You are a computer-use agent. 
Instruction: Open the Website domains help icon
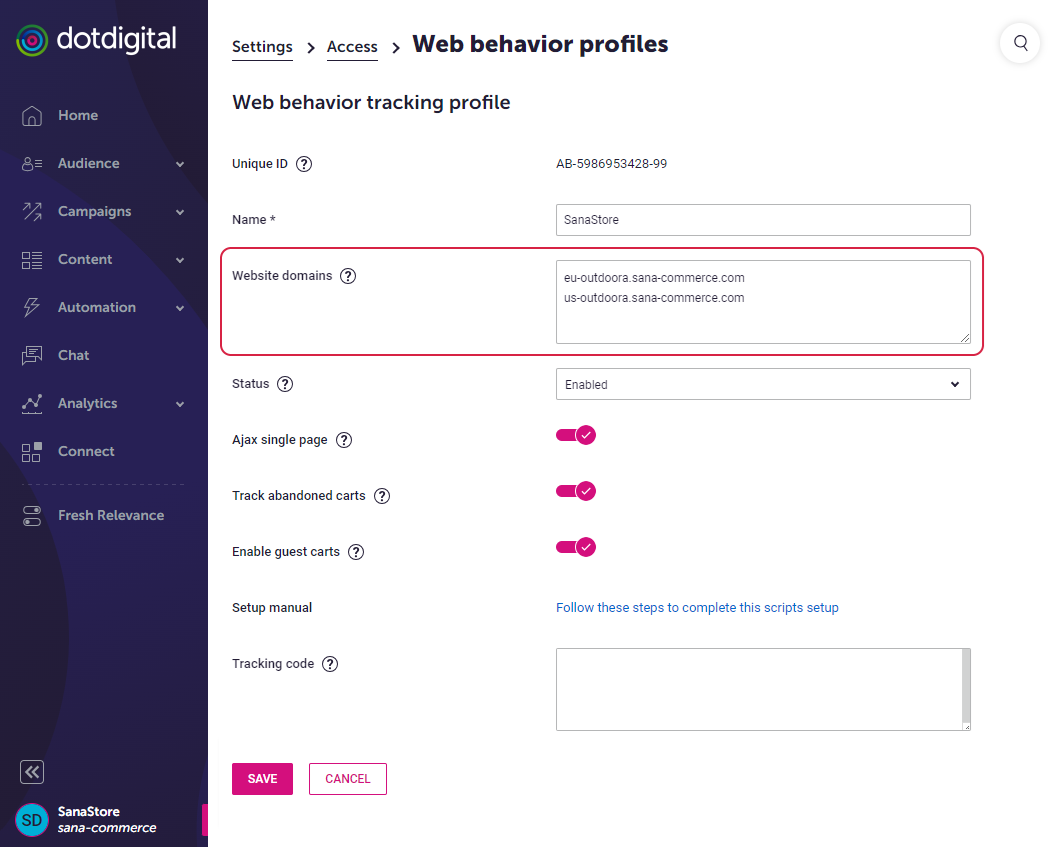click(x=348, y=276)
